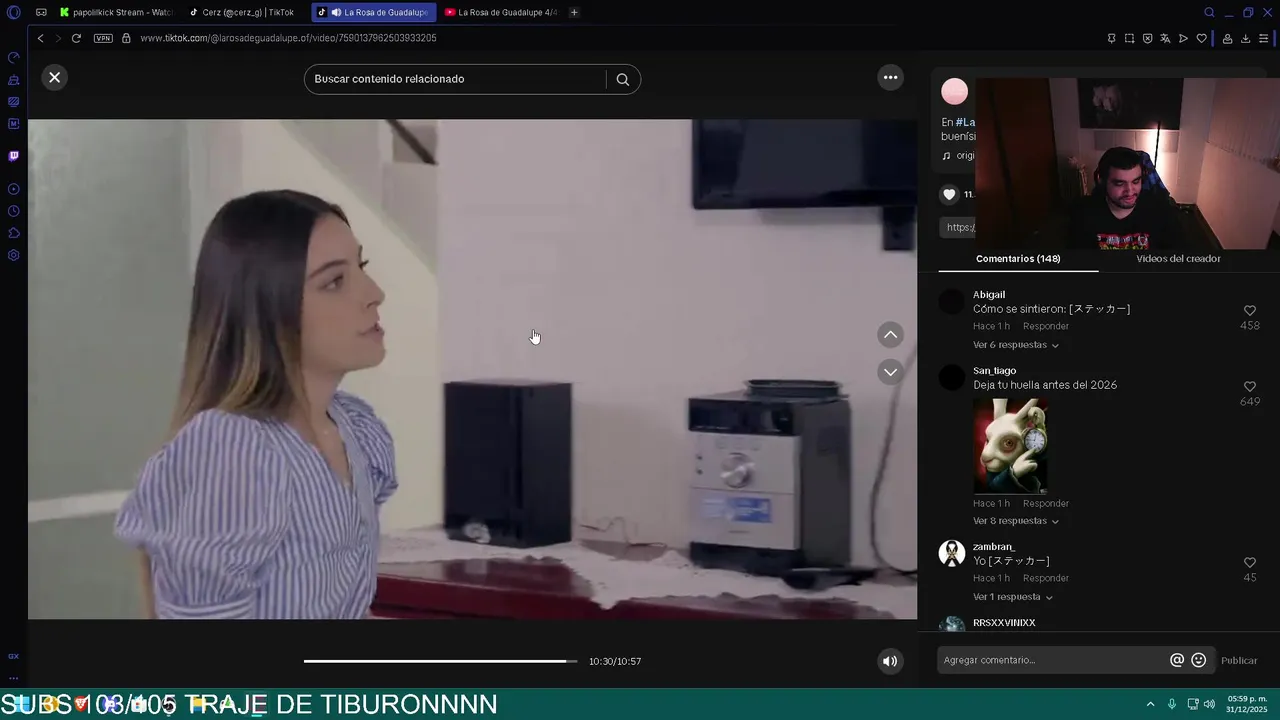Image resolution: width=1280 pixels, height=720 pixels.
Task: Switch to the Cerz (@cerz_g) TikTok tab
Action: coord(244,12)
